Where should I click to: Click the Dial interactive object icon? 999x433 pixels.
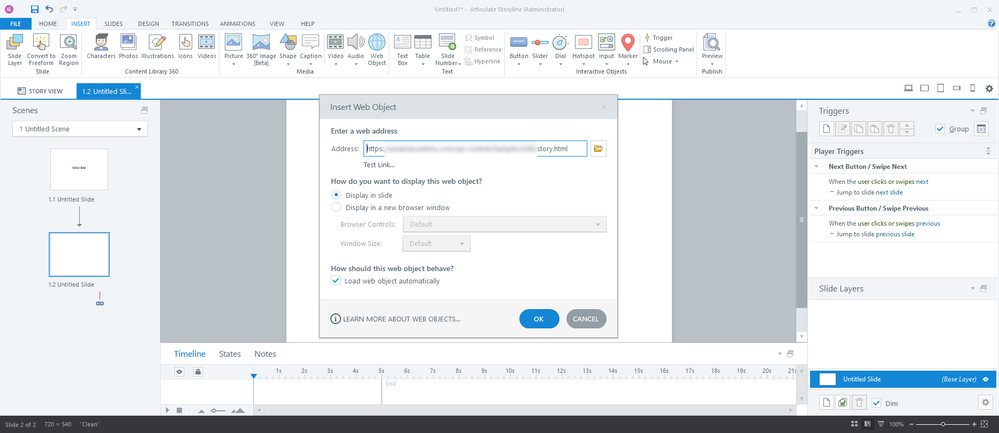point(559,46)
